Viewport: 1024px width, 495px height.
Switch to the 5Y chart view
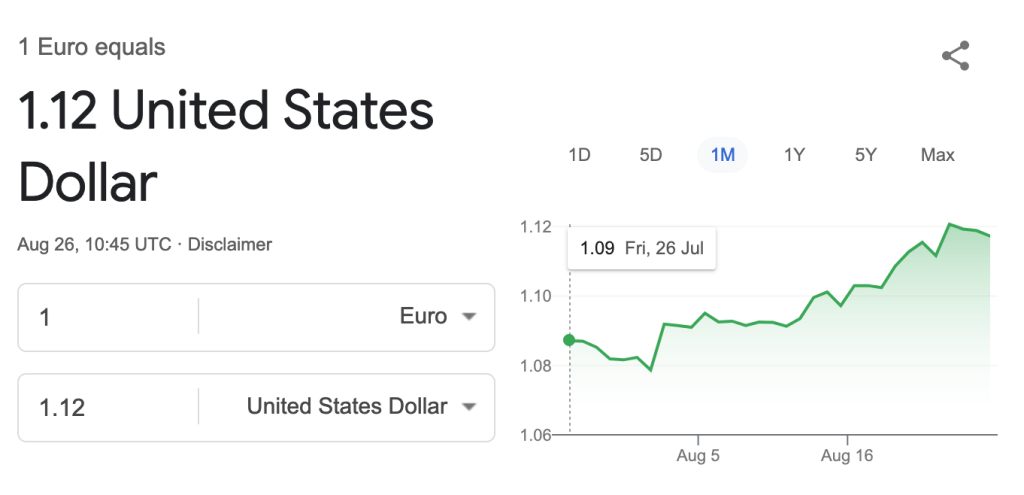tap(866, 155)
